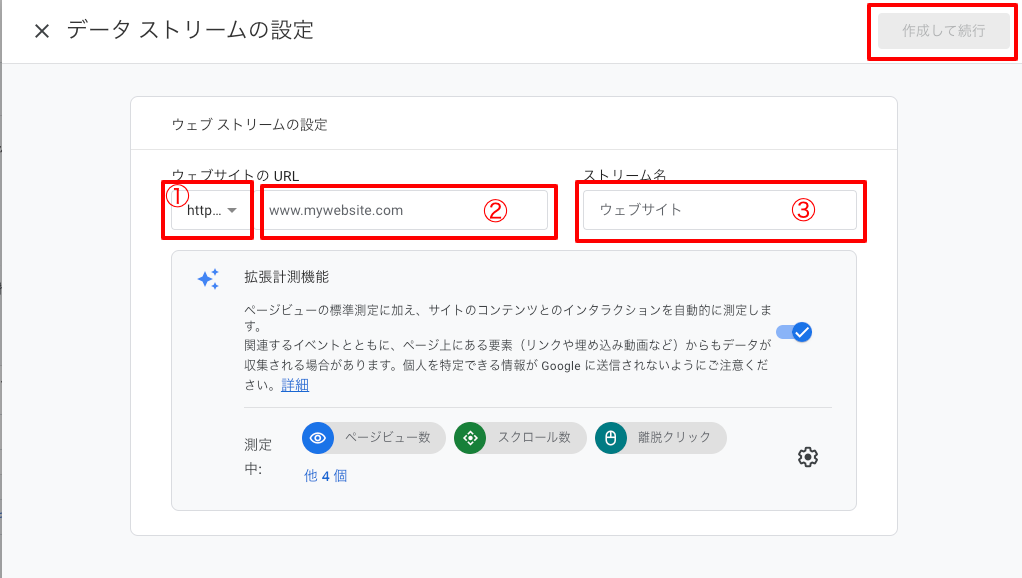
Task: Select the 離脱クリック chip
Action: click(661, 438)
